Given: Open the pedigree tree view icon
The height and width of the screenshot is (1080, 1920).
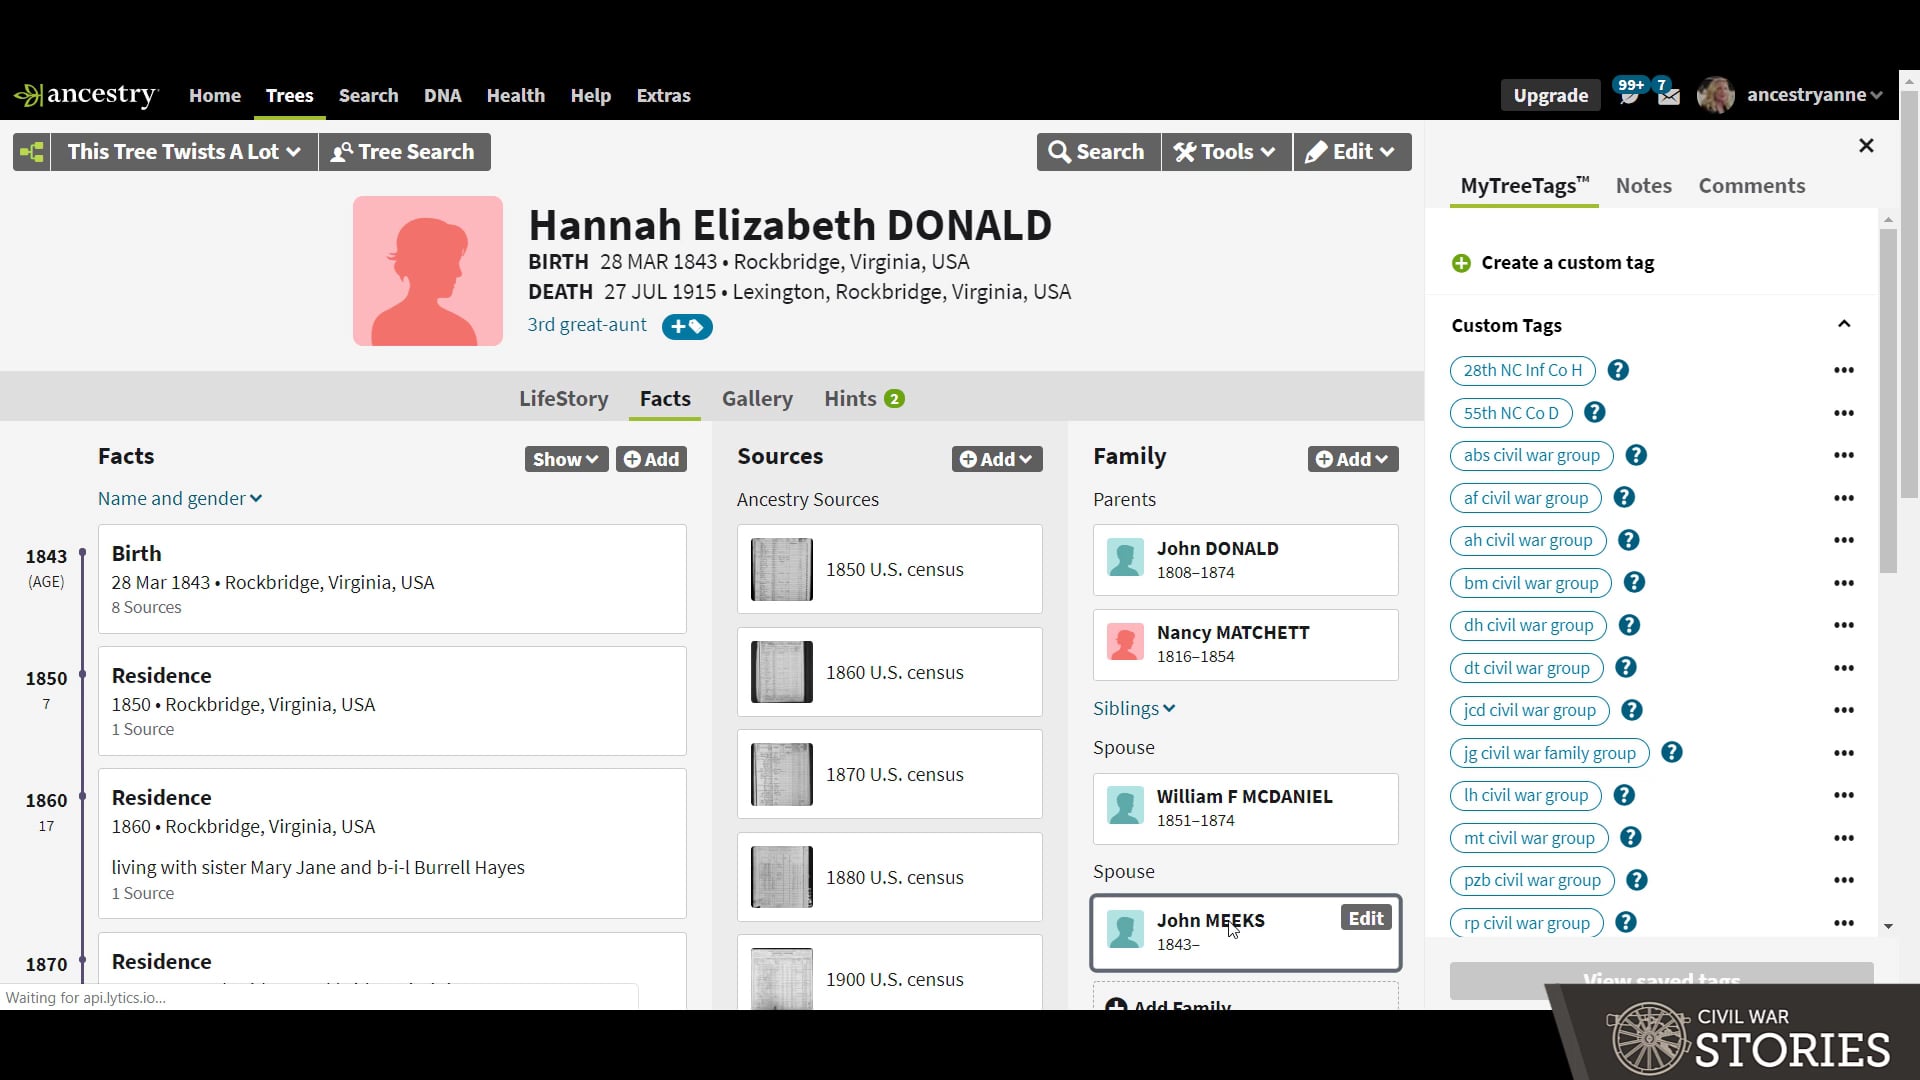Looking at the screenshot, I should [x=30, y=151].
